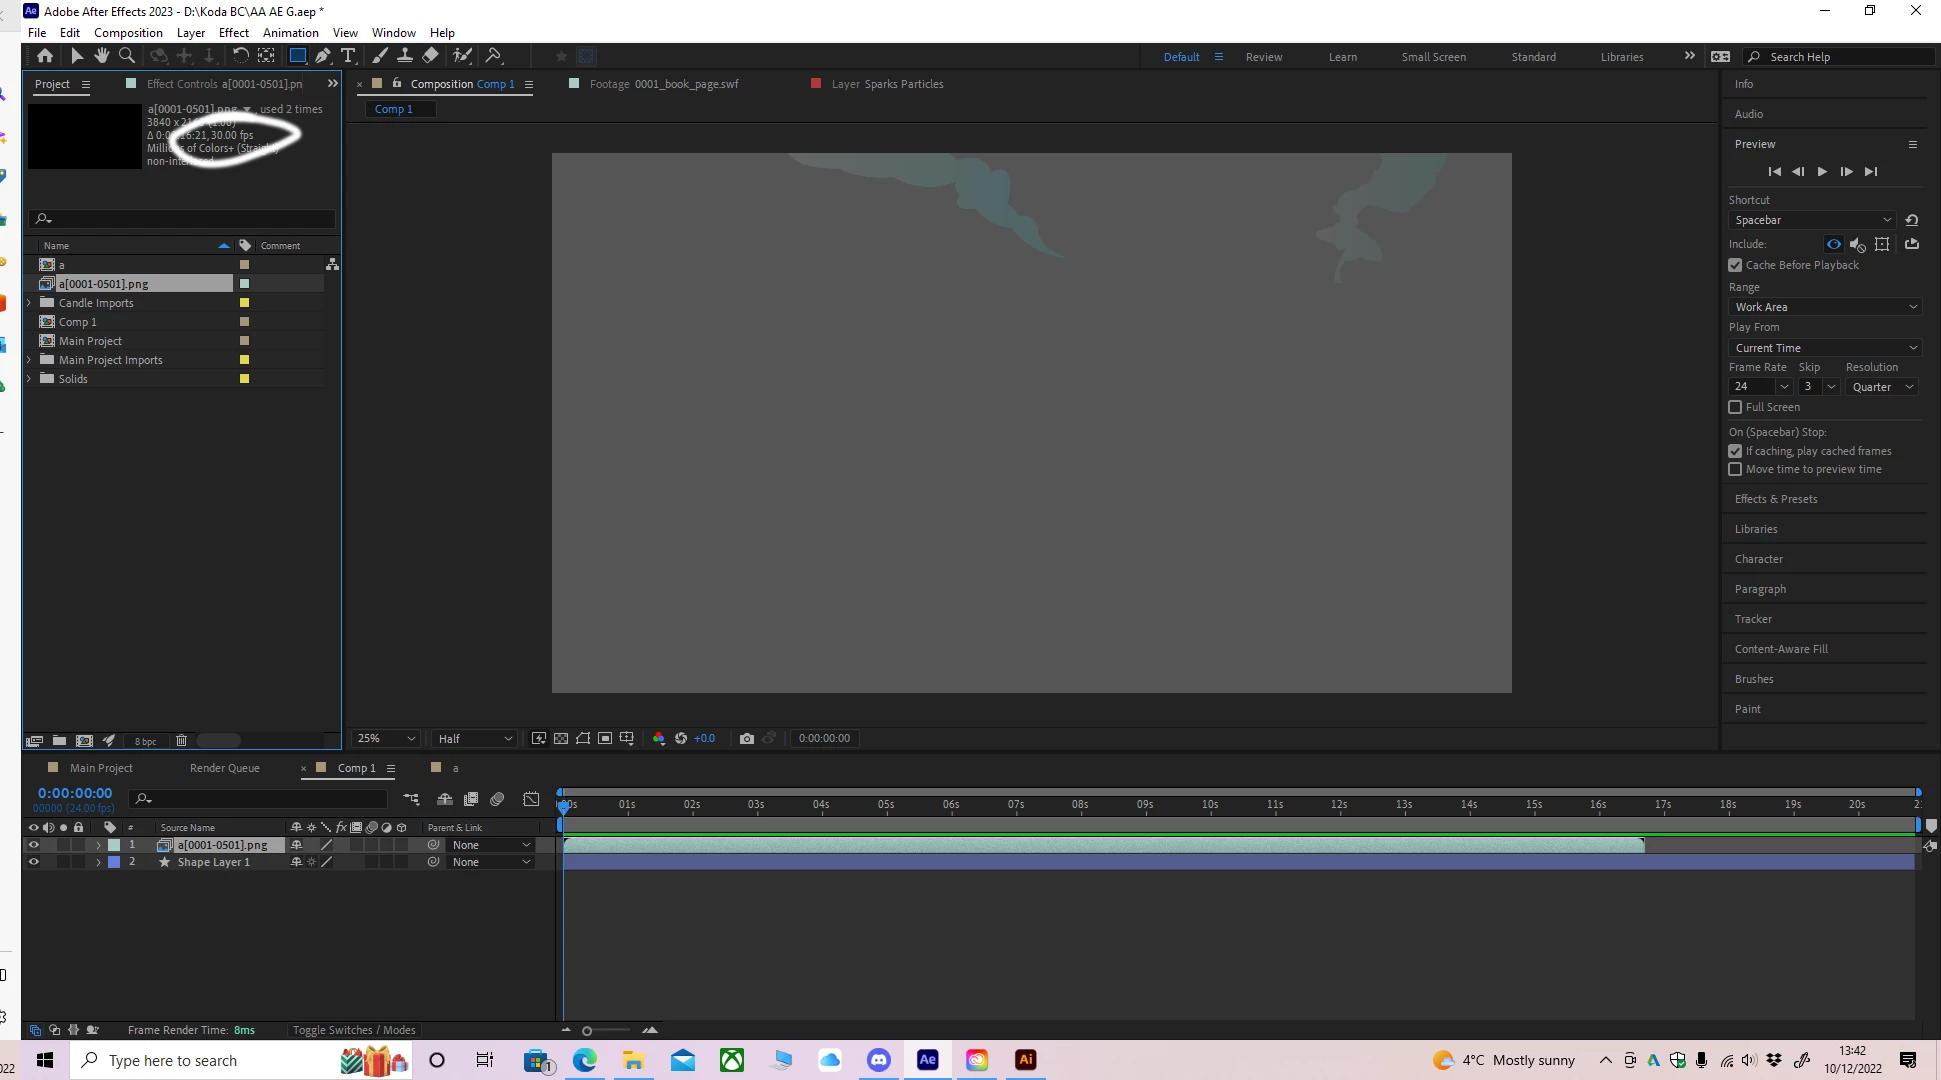Click the Delete trash icon in Project panel
The width and height of the screenshot is (1941, 1080).
pos(181,741)
